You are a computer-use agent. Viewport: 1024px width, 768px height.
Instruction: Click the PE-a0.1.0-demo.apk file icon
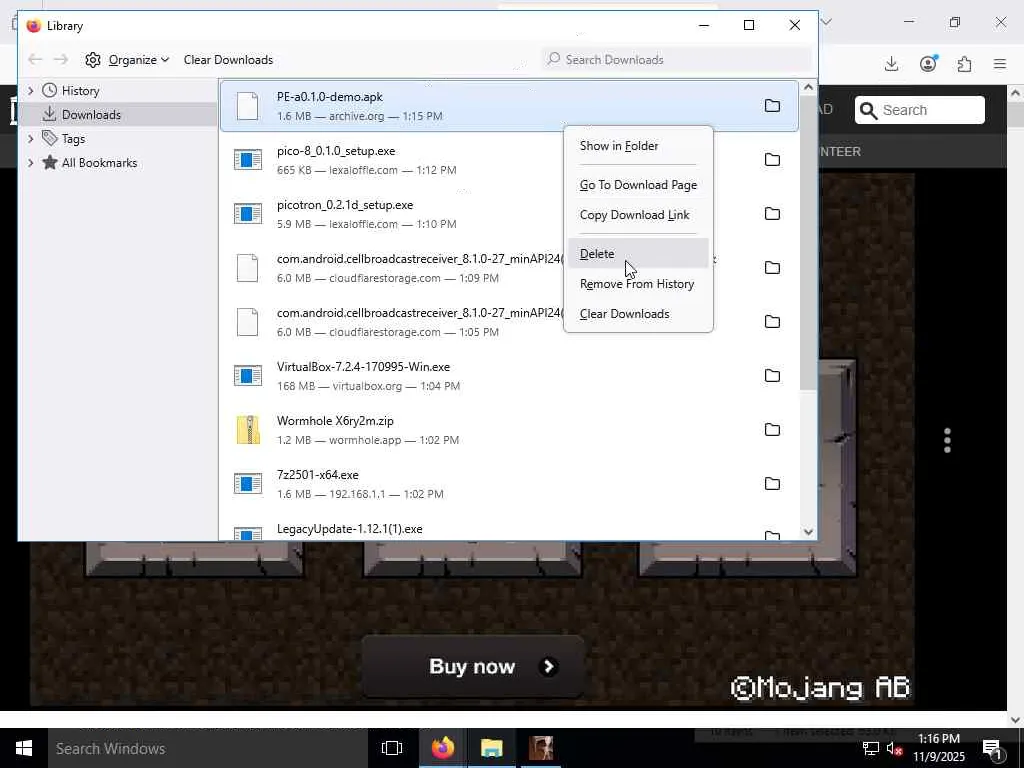(248, 106)
